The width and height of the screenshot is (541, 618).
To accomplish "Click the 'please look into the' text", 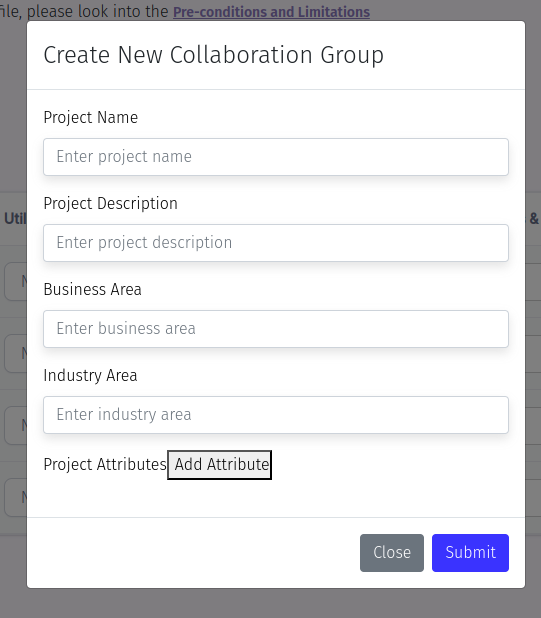I will 98,11.
